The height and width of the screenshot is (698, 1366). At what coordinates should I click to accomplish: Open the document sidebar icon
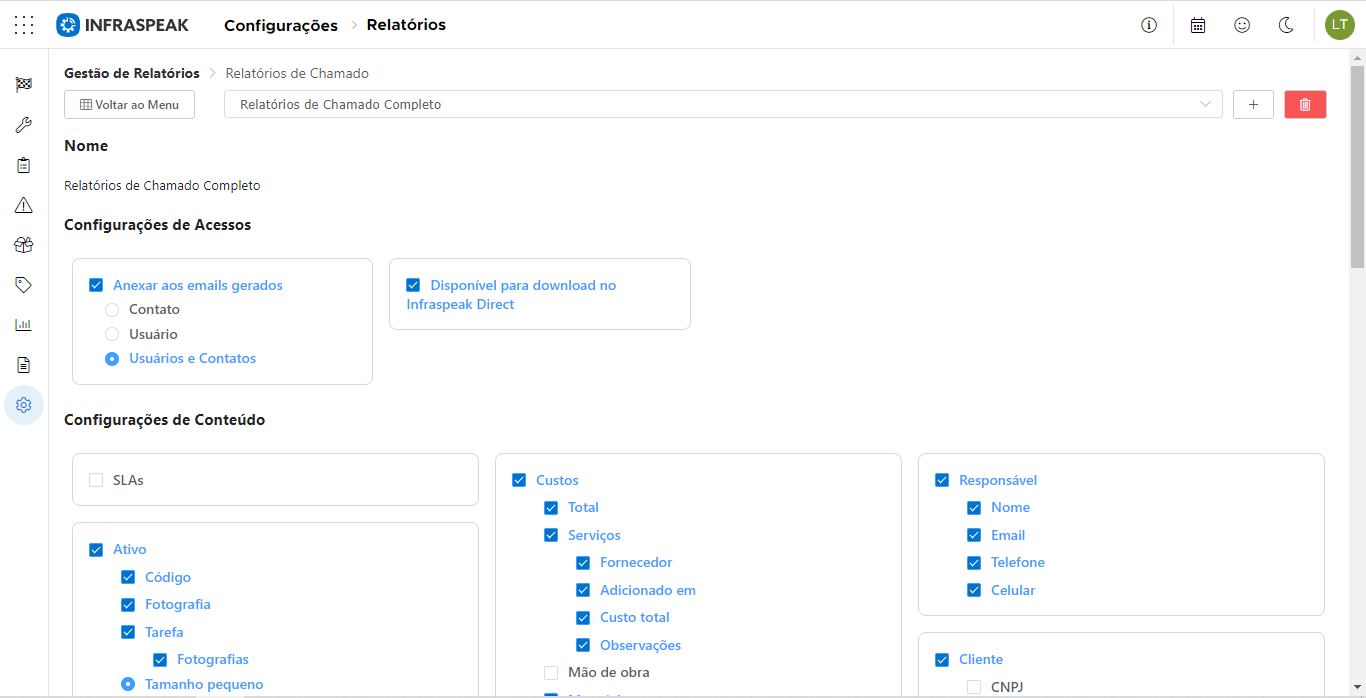point(24,365)
